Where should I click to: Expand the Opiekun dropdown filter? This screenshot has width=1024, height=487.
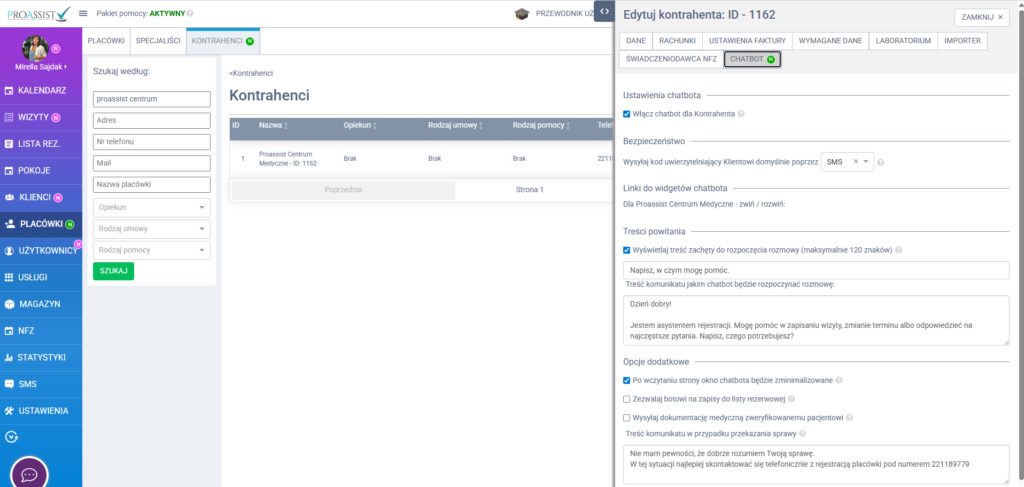pyautogui.click(x=151, y=207)
